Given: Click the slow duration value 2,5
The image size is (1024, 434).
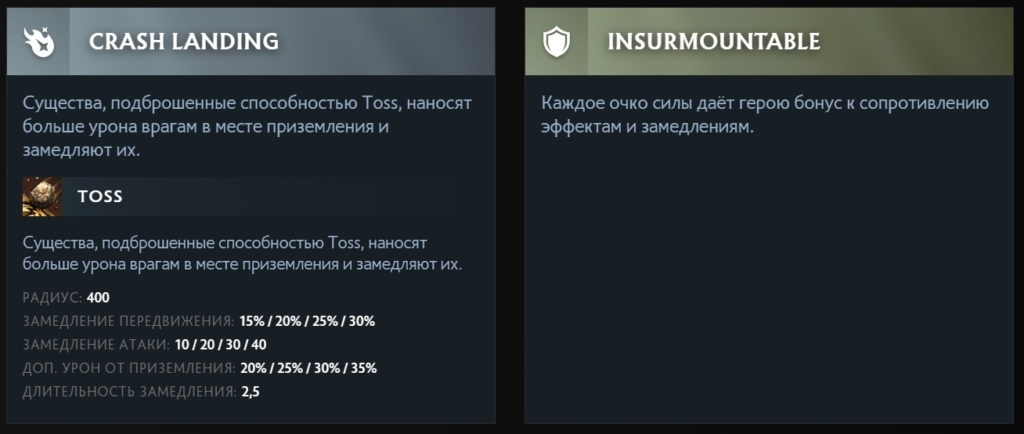Looking at the screenshot, I should pos(251,390).
